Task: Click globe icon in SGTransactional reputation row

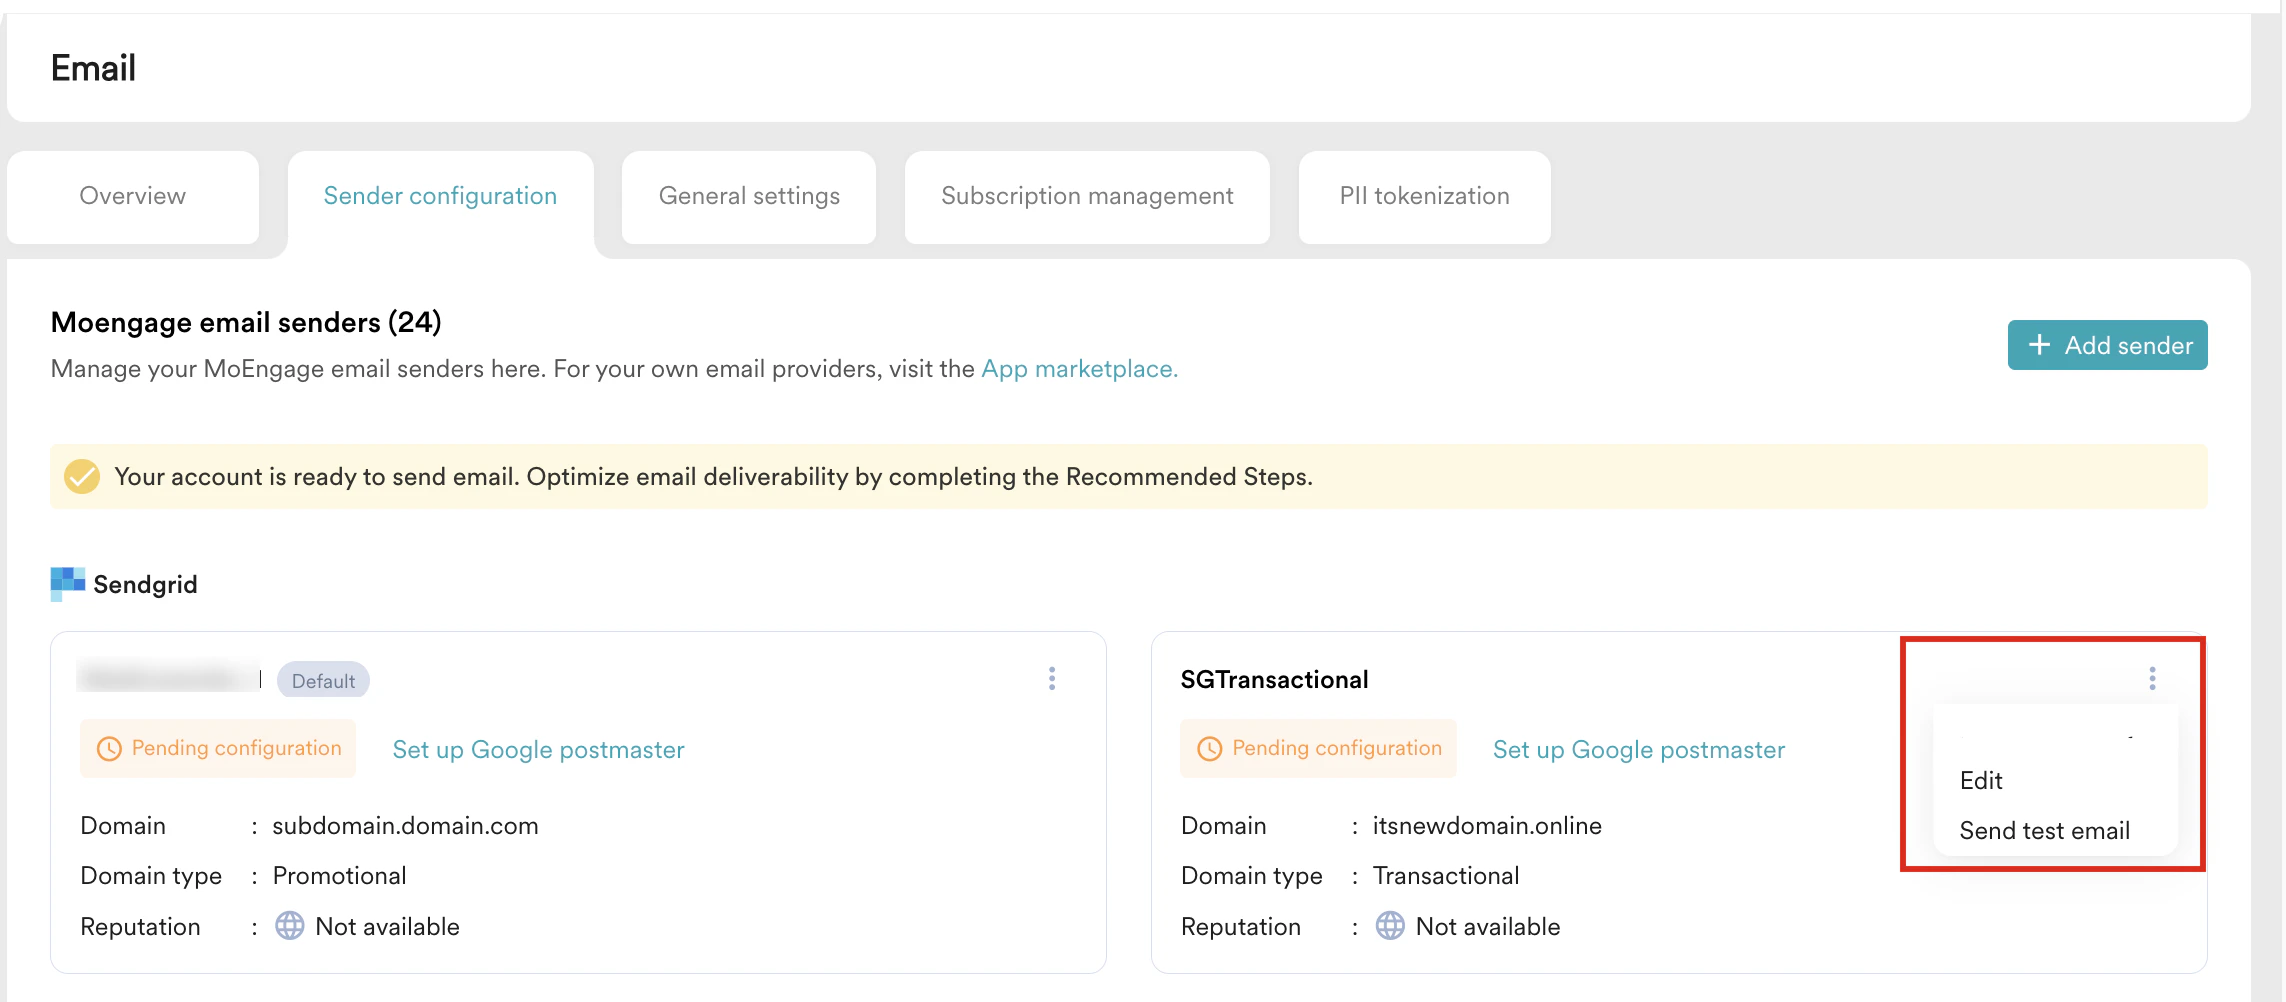Action: [1390, 926]
